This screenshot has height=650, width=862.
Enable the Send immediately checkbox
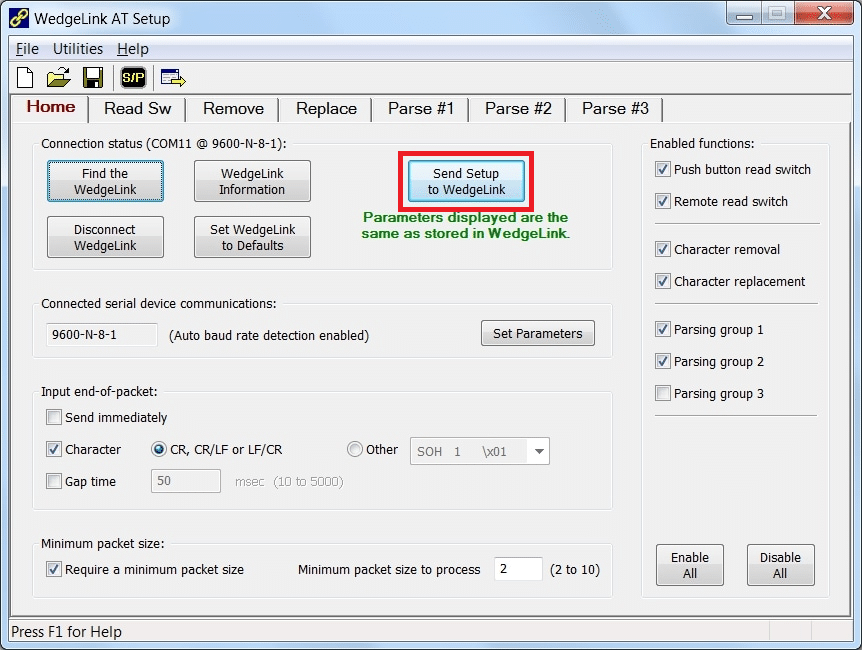pyautogui.click(x=54, y=417)
